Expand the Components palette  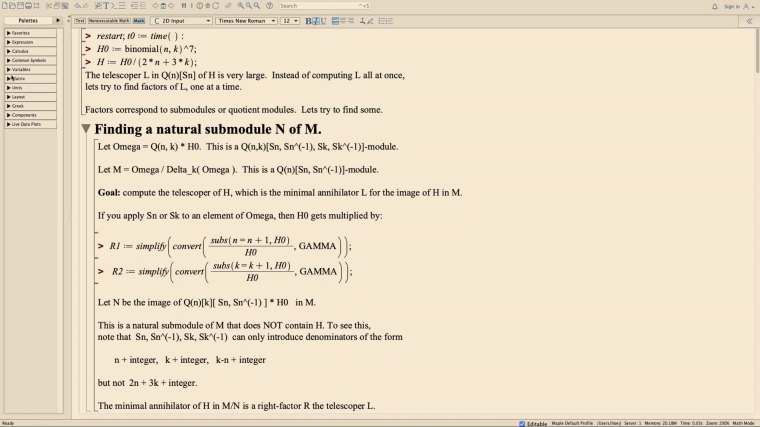(x=31, y=115)
